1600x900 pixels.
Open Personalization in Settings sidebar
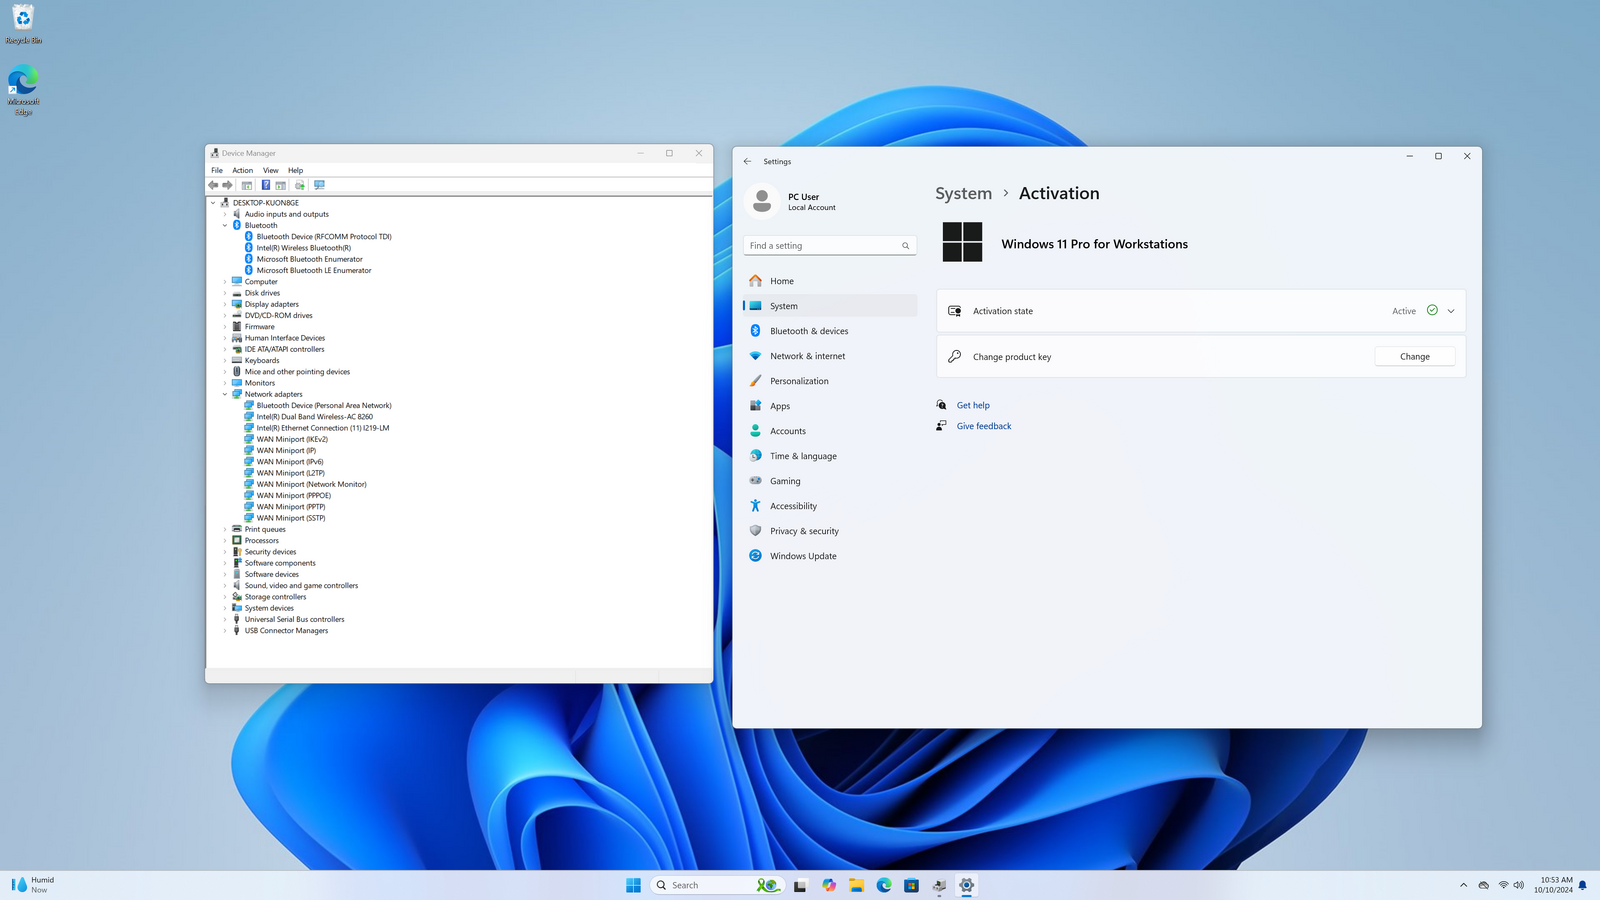(x=830, y=381)
